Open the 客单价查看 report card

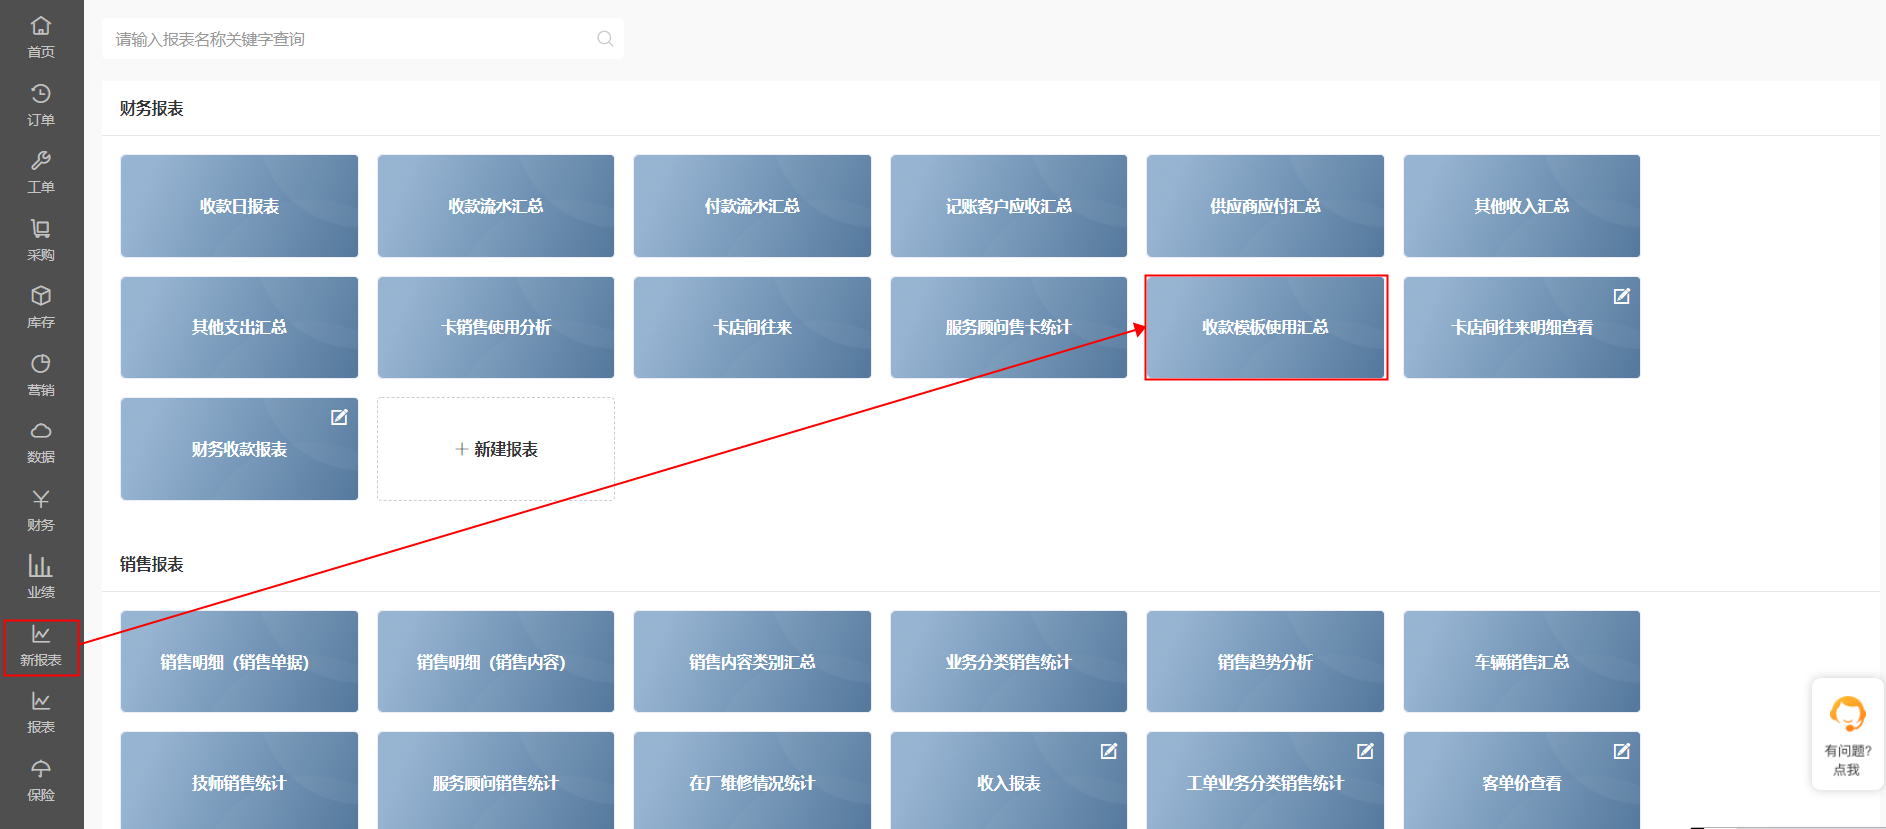click(1522, 781)
